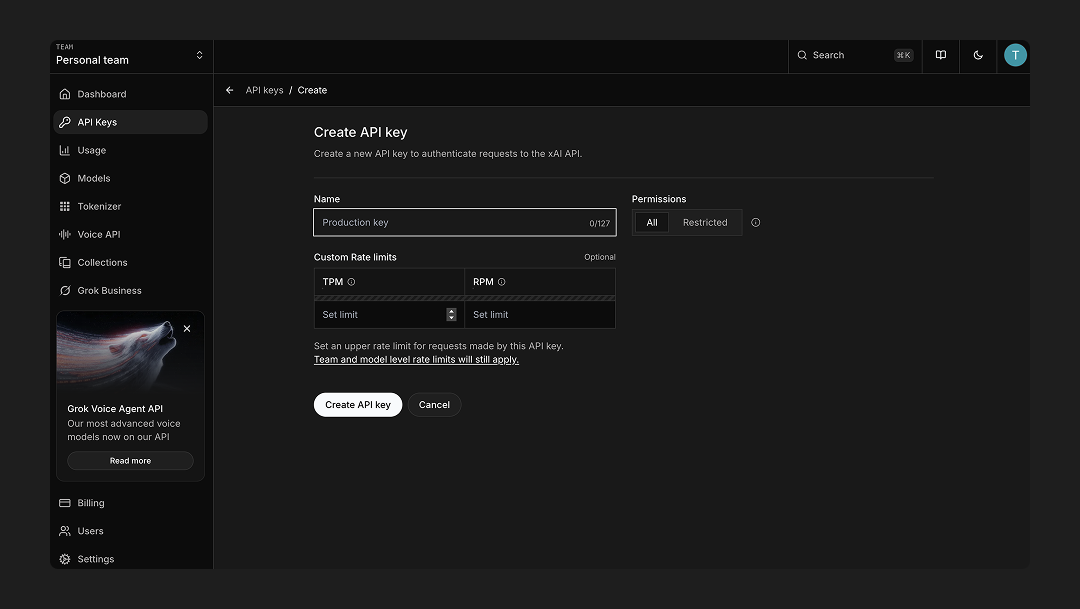Viewport: 1080px width, 609px height.
Task: Click the Usage chart icon
Action: pyautogui.click(x=65, y=150)
